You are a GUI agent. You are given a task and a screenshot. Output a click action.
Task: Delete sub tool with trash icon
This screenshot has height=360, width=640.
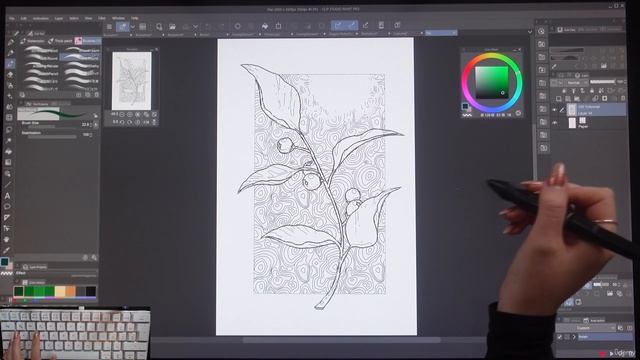(x=97, y=95)
